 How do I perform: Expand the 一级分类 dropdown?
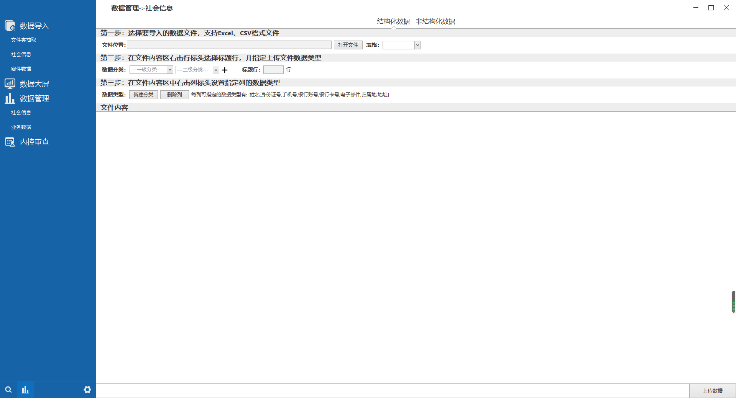151,69
